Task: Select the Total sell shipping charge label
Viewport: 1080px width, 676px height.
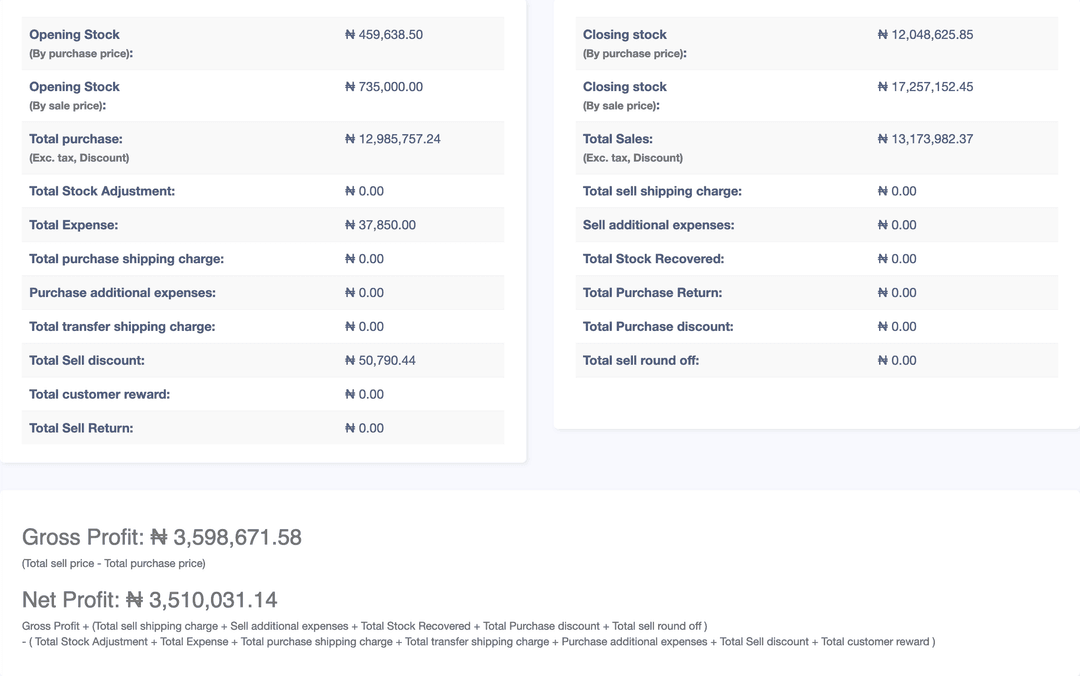Action: pos(662,192)
